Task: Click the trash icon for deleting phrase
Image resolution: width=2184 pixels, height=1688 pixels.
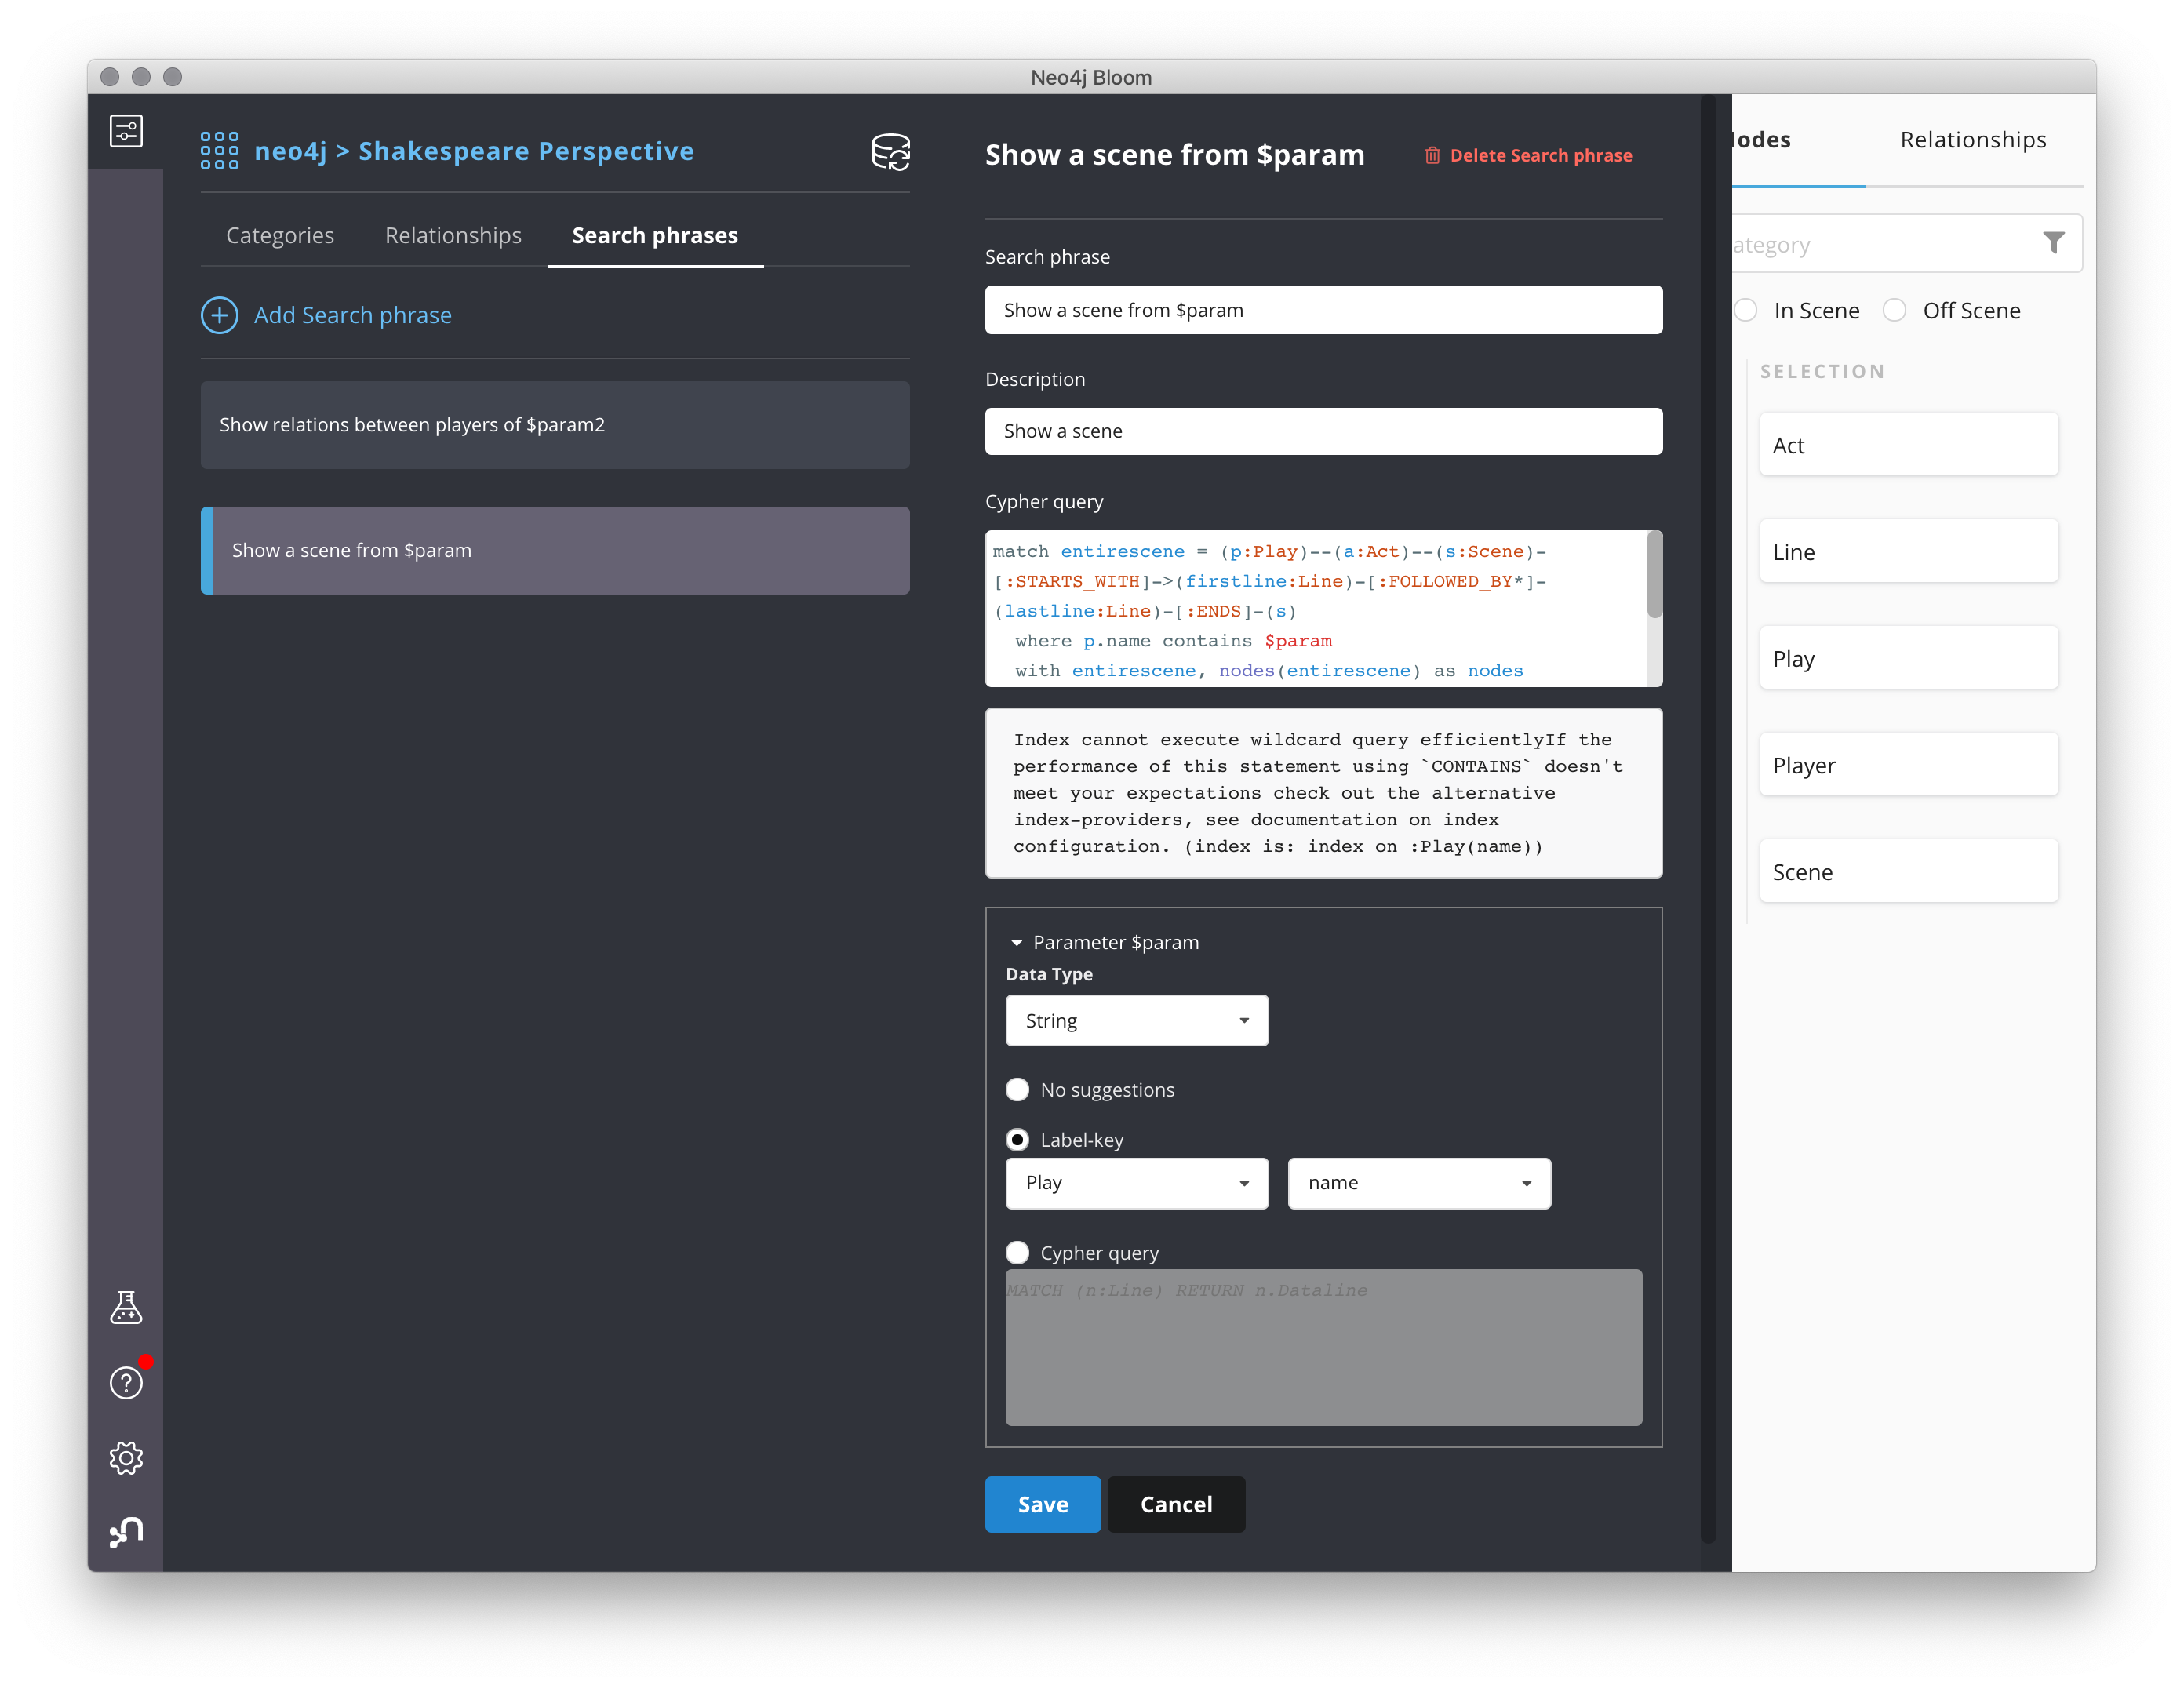Action: click(x=1432, y=155)
